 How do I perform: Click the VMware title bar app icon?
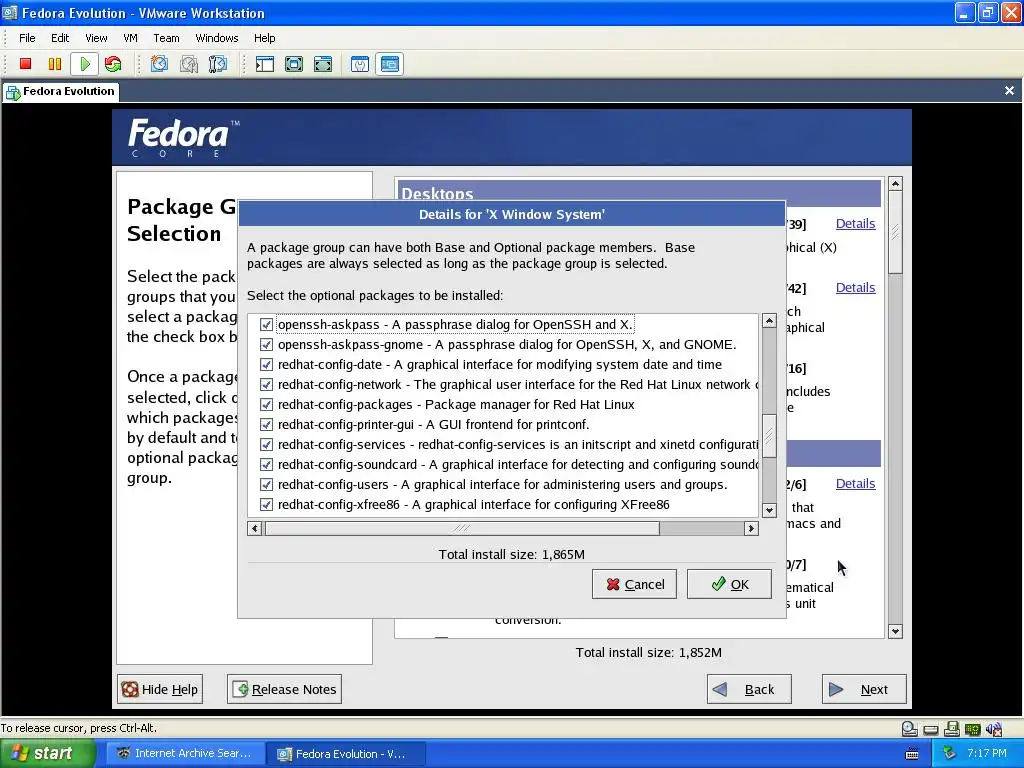[x=10, y=12]
